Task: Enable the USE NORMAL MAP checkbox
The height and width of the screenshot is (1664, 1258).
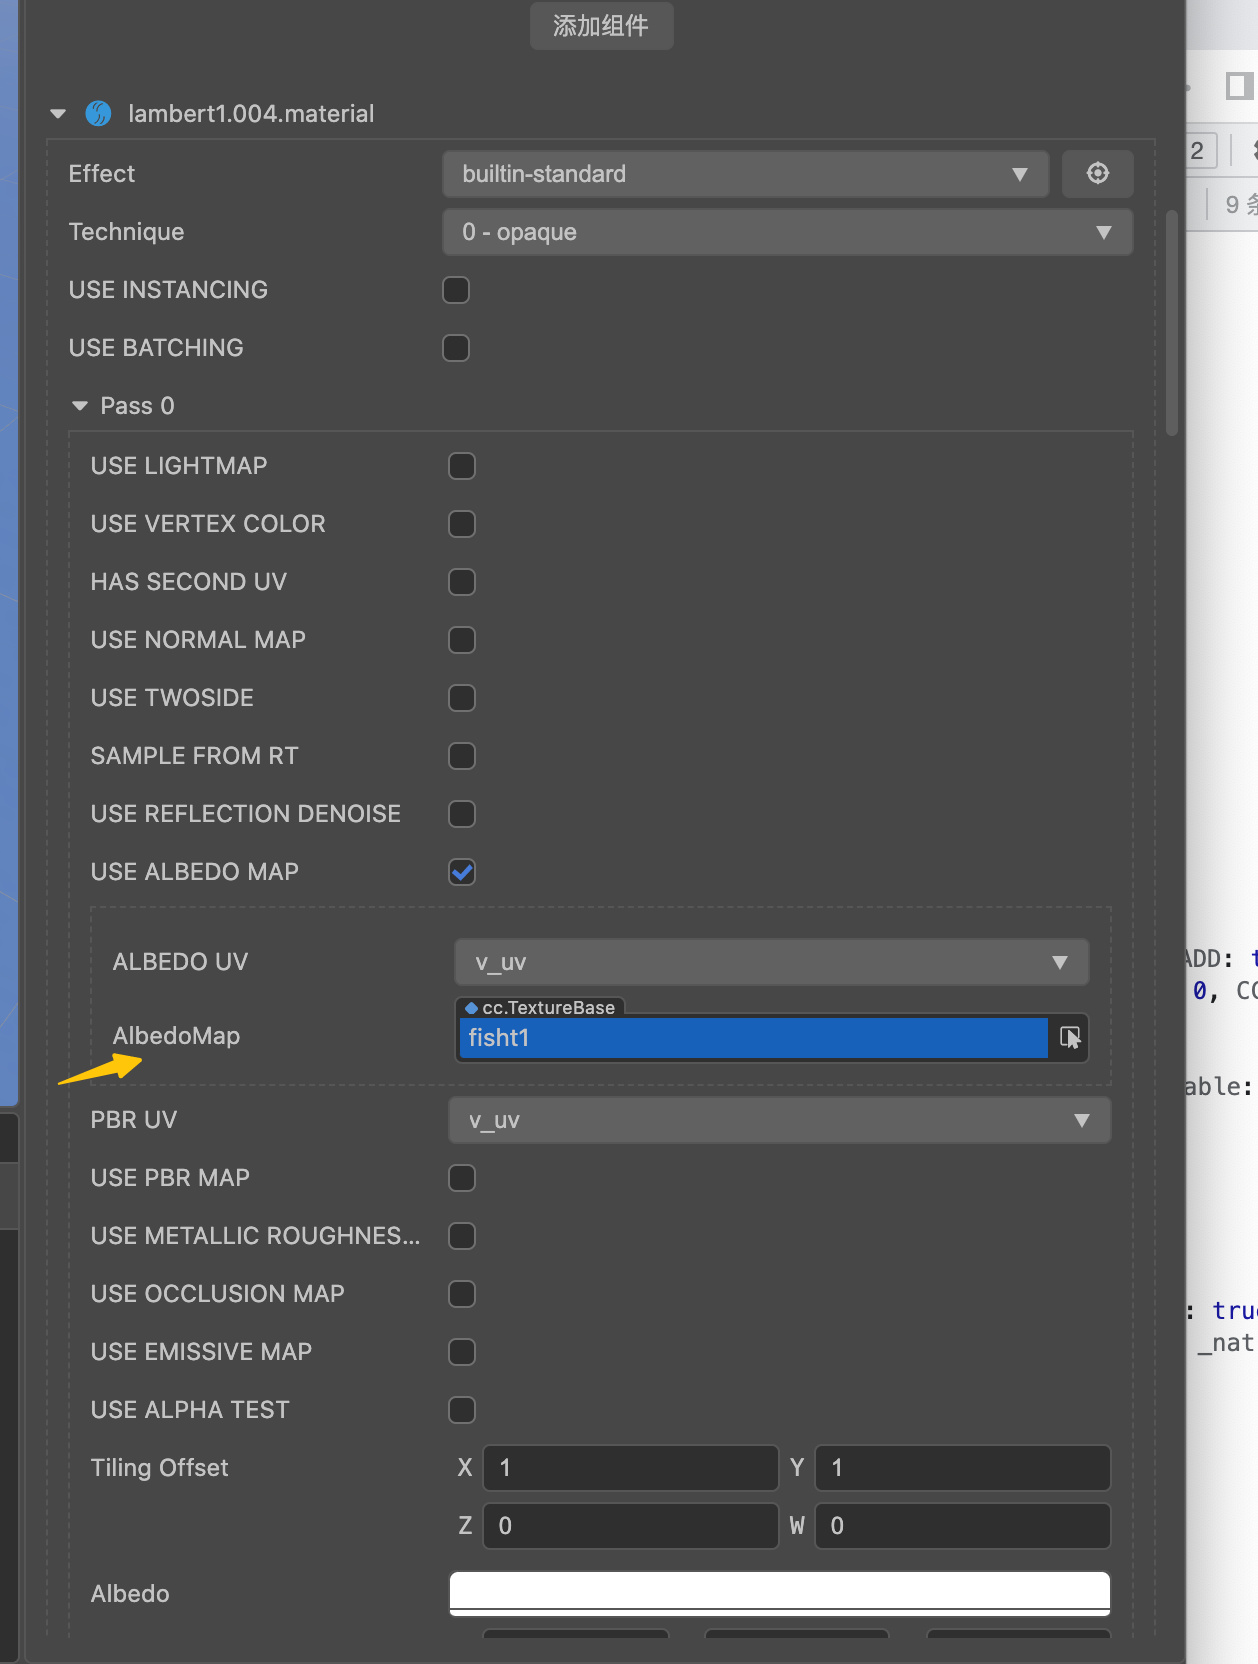Action: click(462, 640)
